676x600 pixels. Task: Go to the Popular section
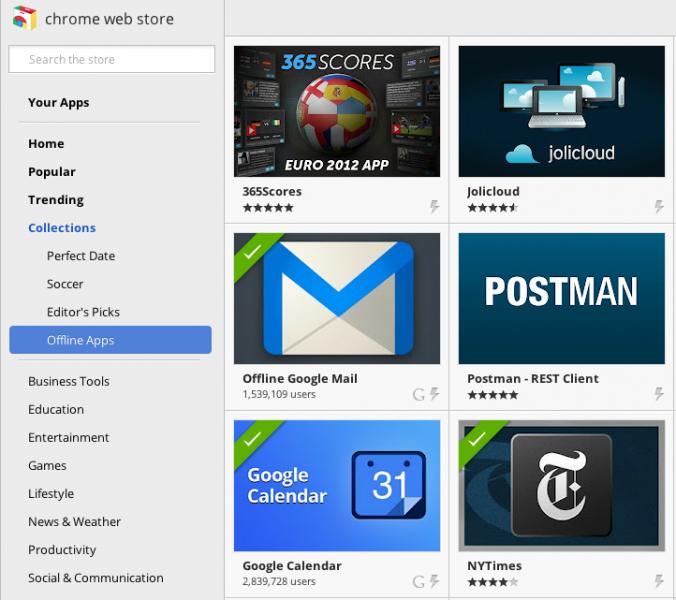pyautogui.click(x=52, y=172)
